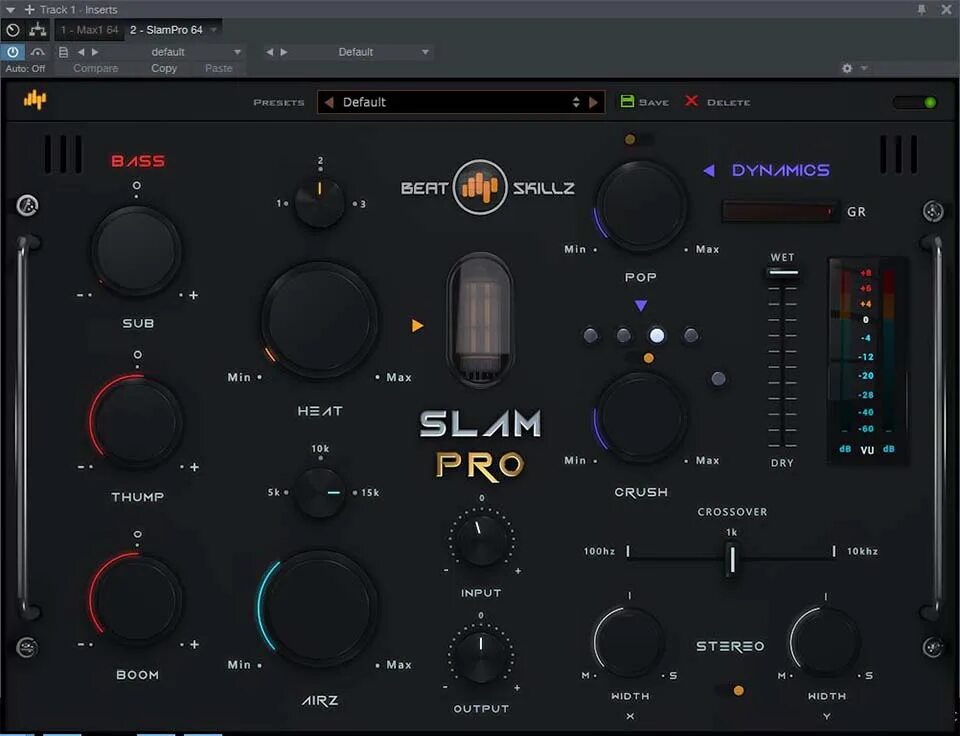This screenshot has width=960, height=736.
Task: Click the INPUT gain knob
Action: click(481, 538)
